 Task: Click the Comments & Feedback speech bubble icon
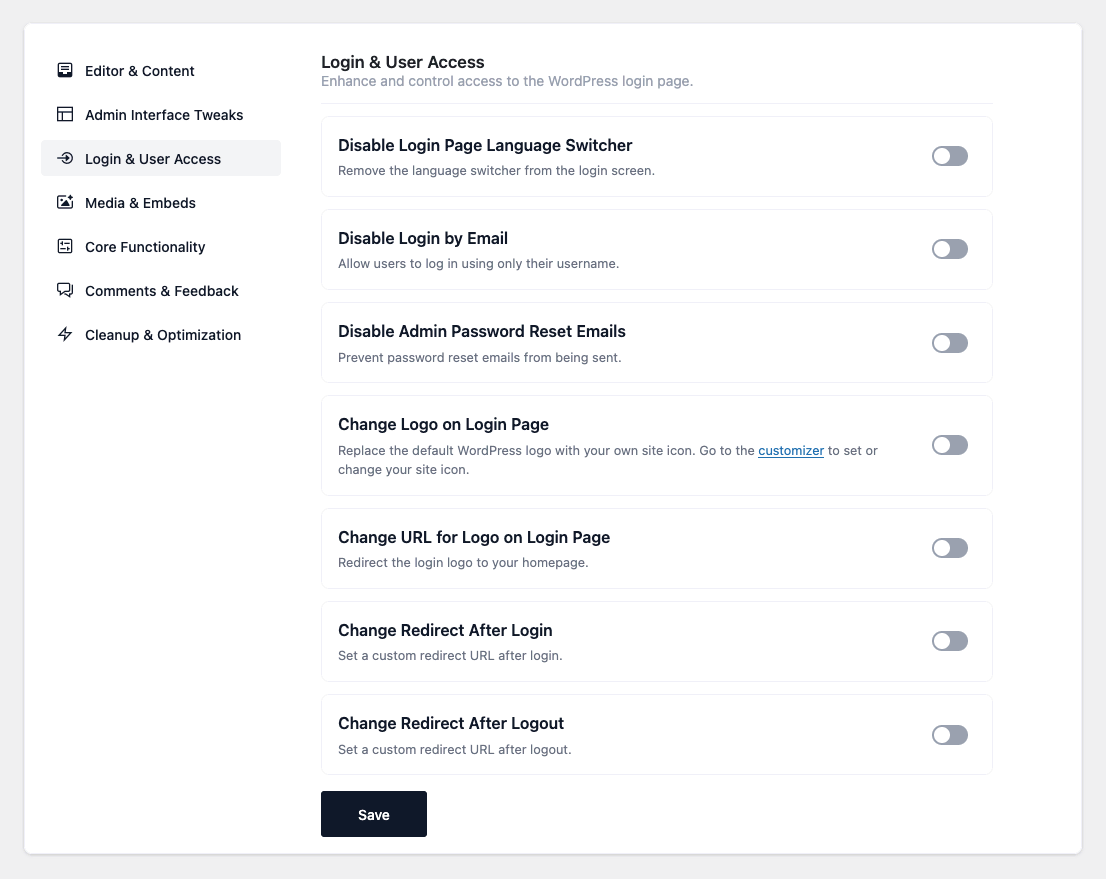tap(65, 291)
